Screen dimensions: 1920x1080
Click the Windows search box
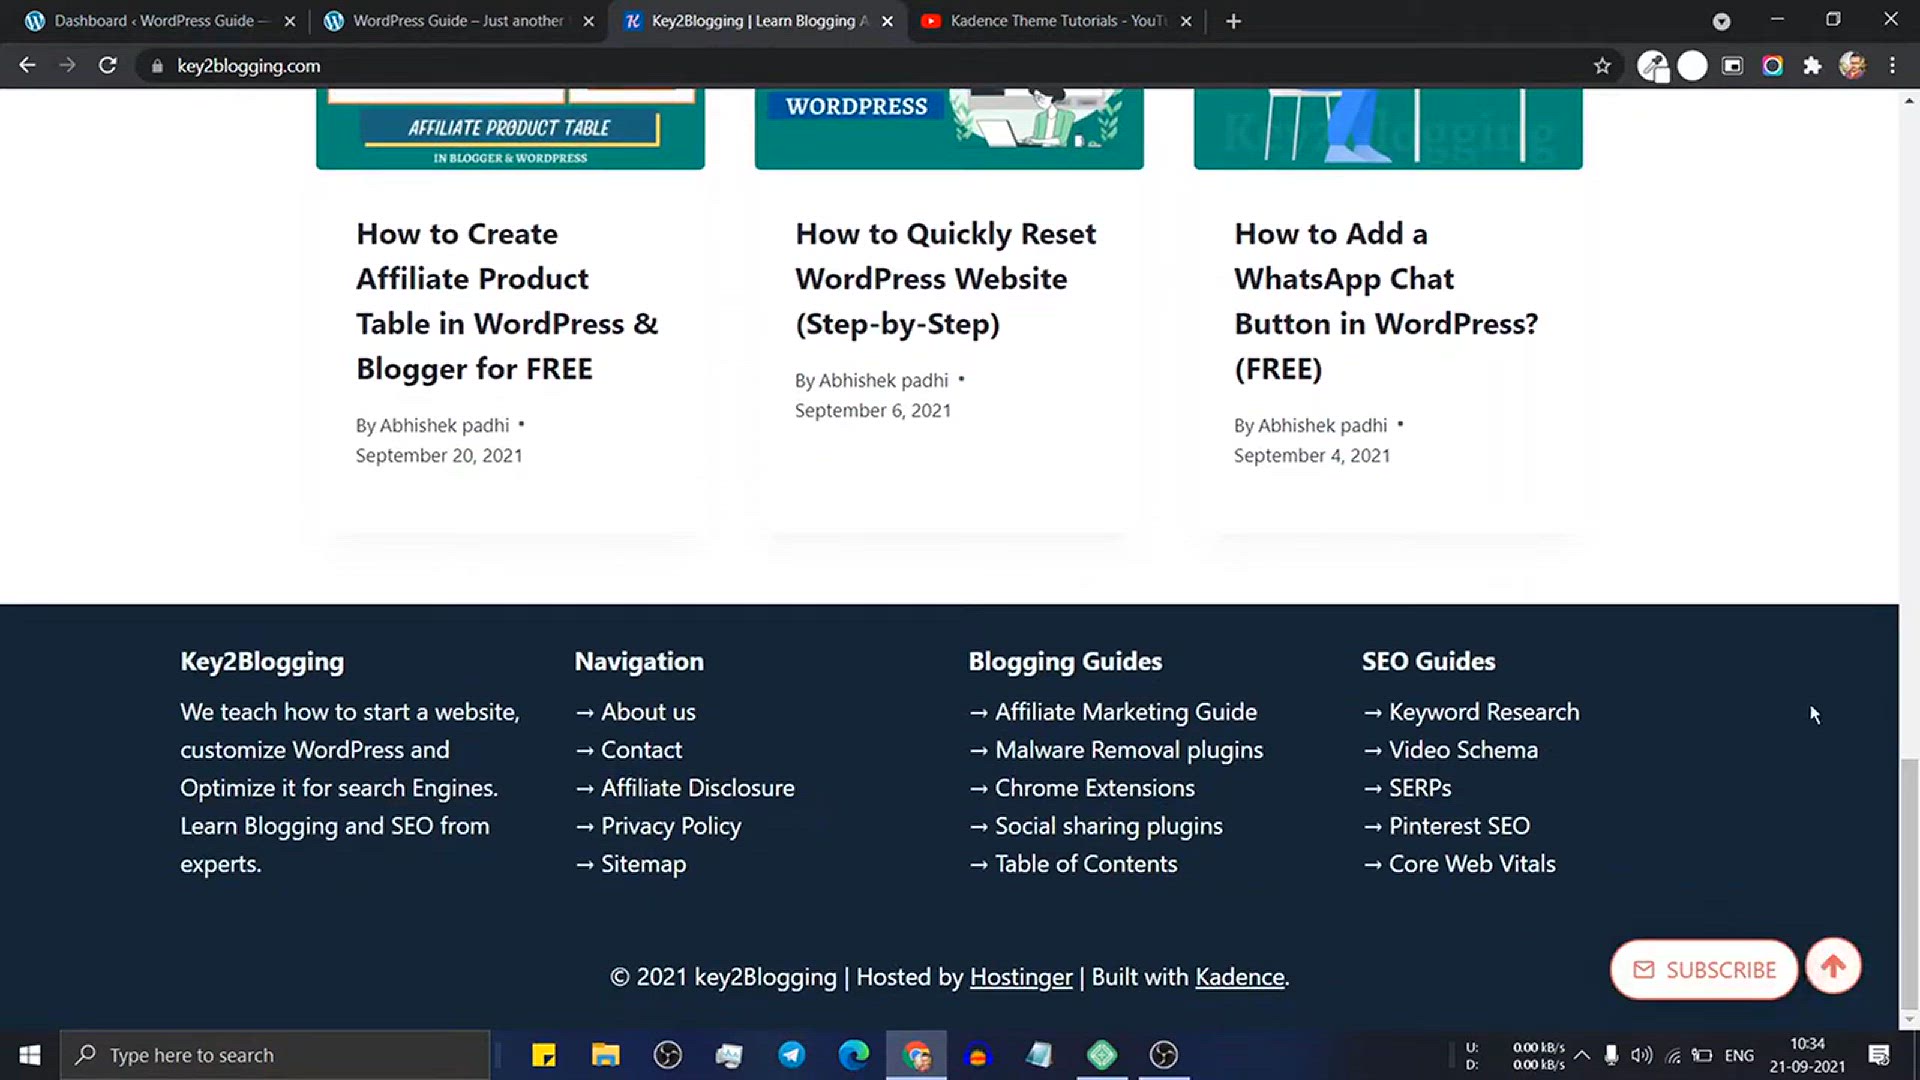(x=275, y=1055)
